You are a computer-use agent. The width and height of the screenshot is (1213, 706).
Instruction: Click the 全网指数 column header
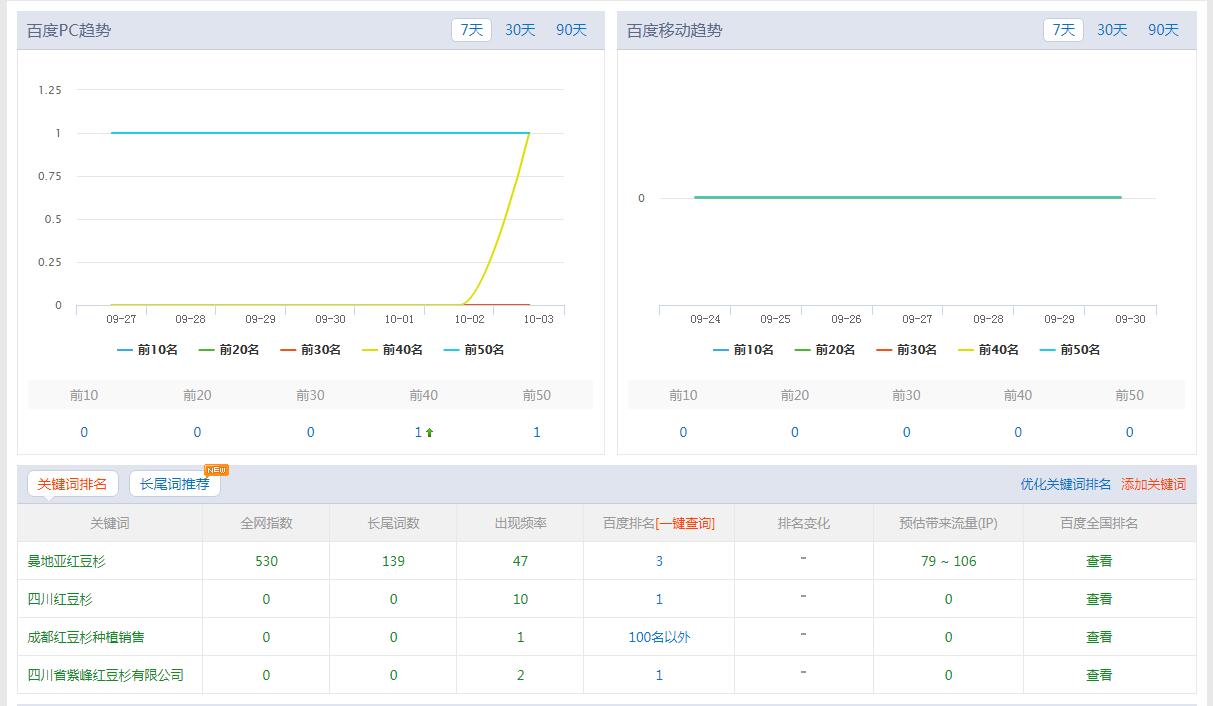(266, 523)
